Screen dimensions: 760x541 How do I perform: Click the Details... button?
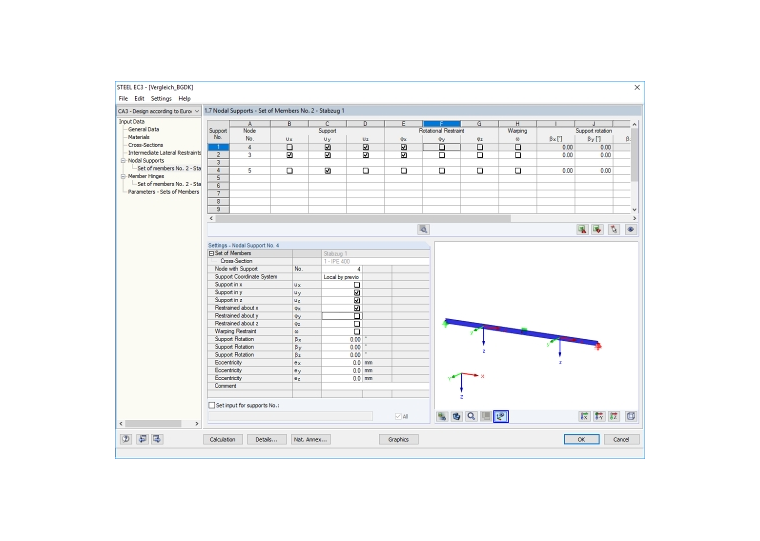point(267,440)
